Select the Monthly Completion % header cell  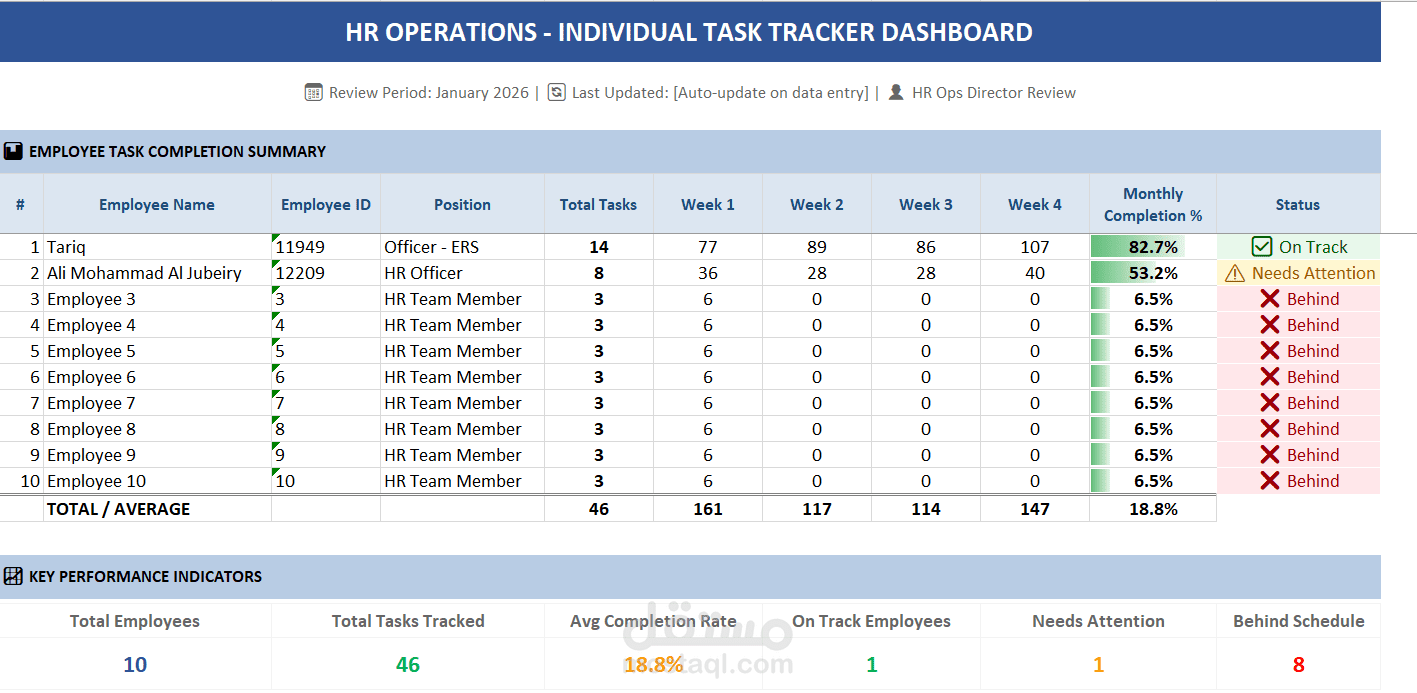point(1153,204)
